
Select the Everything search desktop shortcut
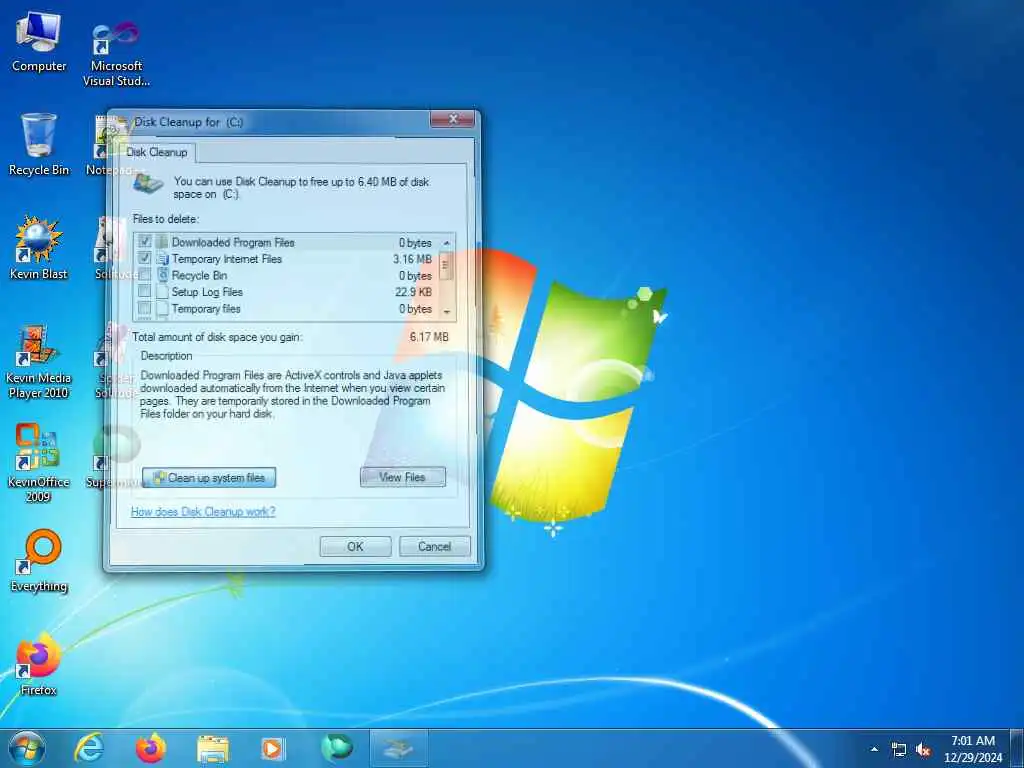pos(39,560)
